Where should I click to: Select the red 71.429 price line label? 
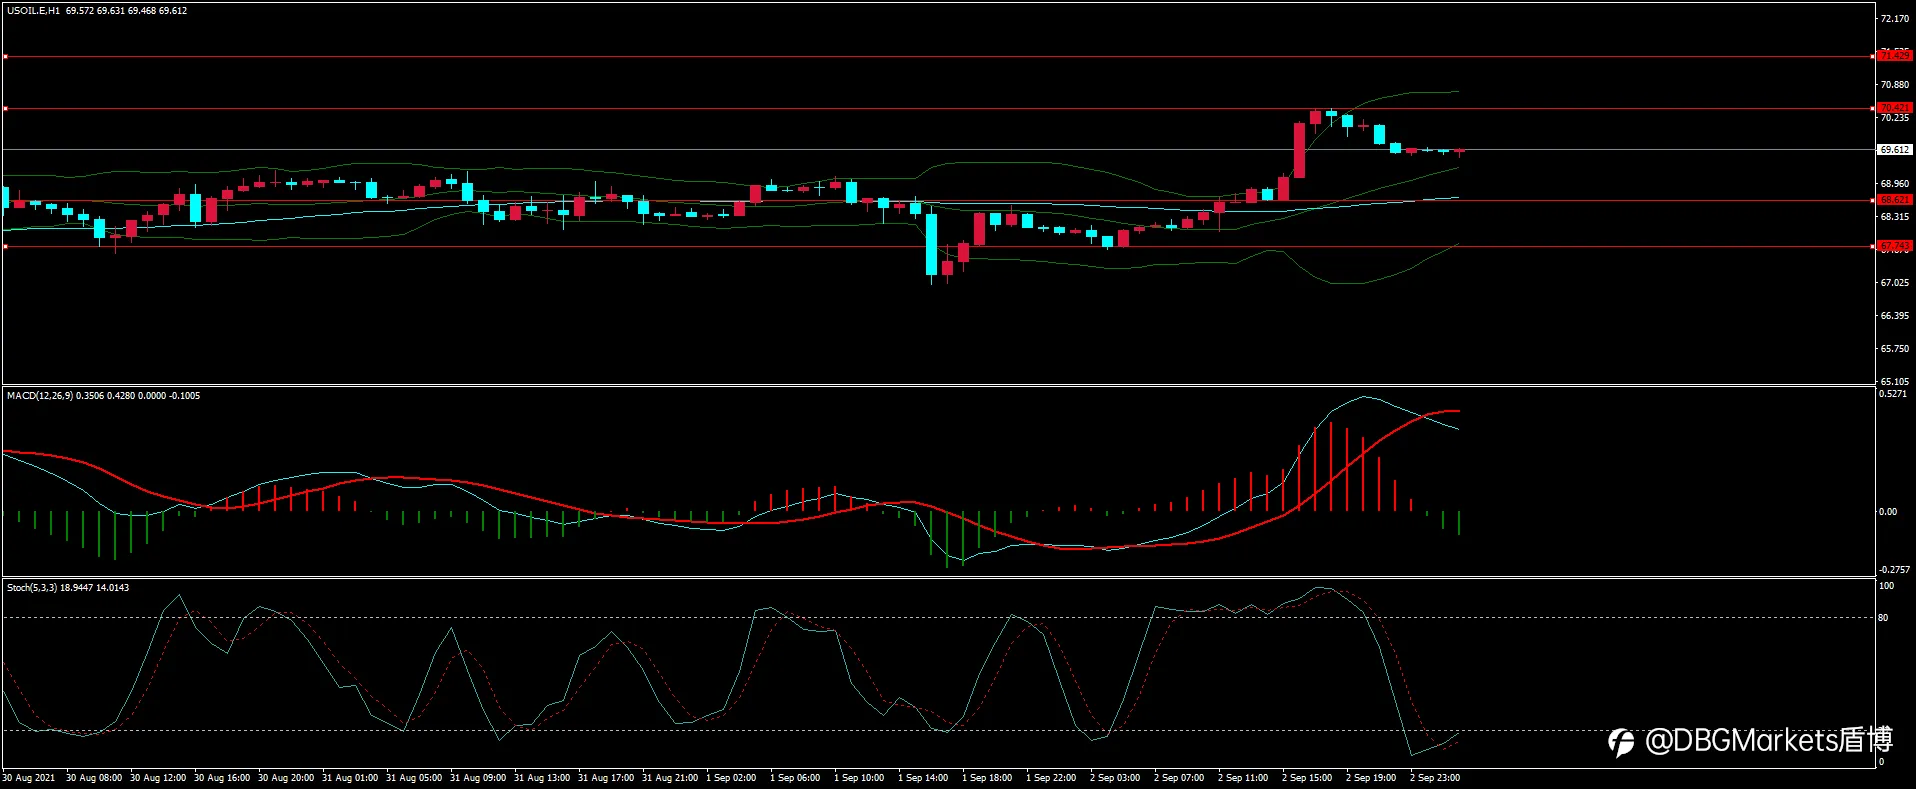click(x=1894, y=56)
